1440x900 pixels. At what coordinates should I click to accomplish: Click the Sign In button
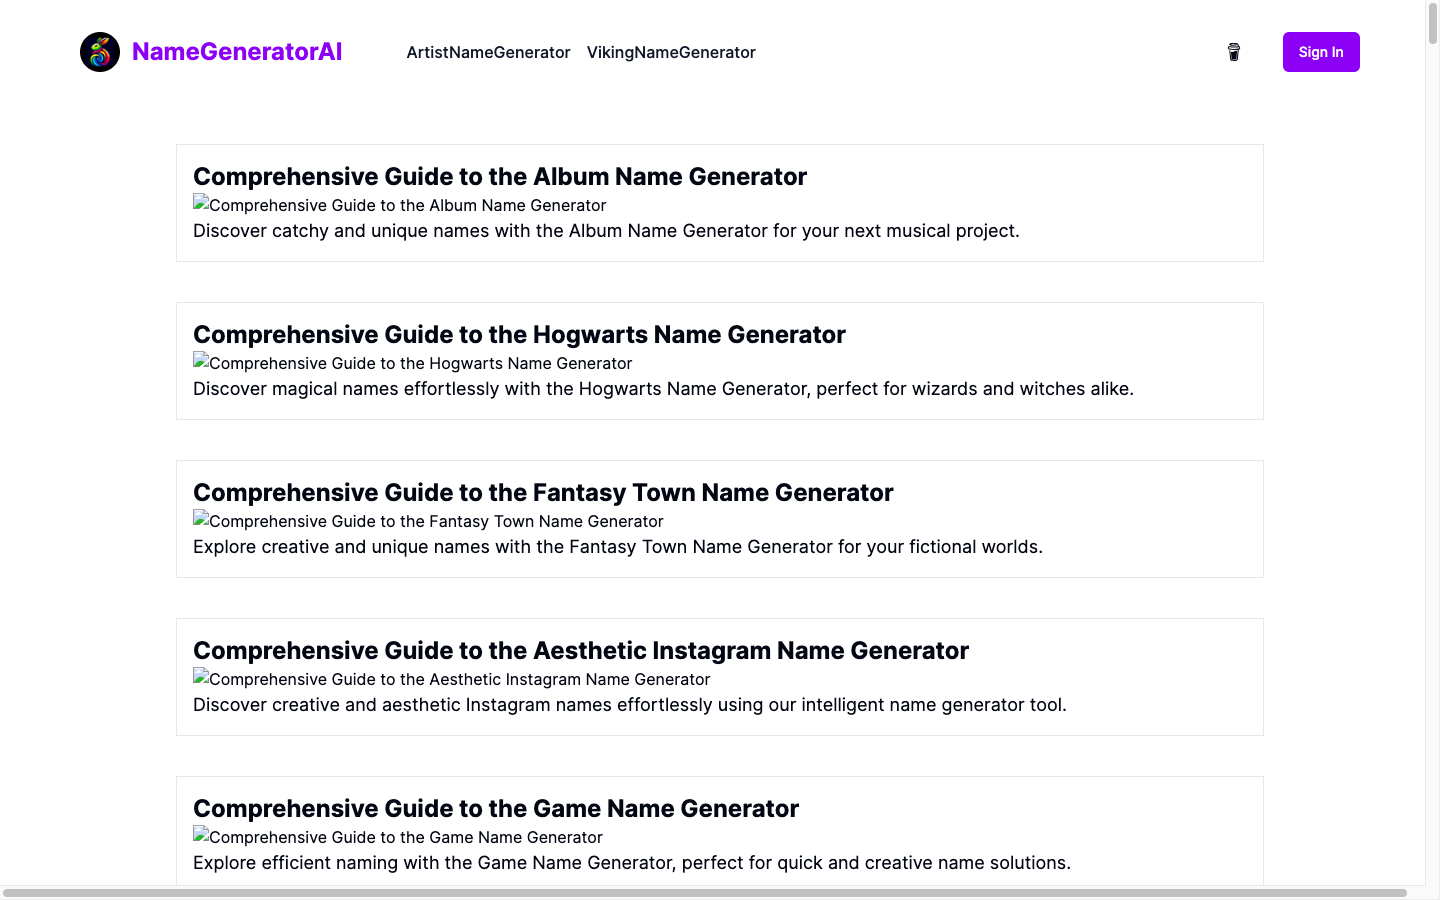point(1321,51)
